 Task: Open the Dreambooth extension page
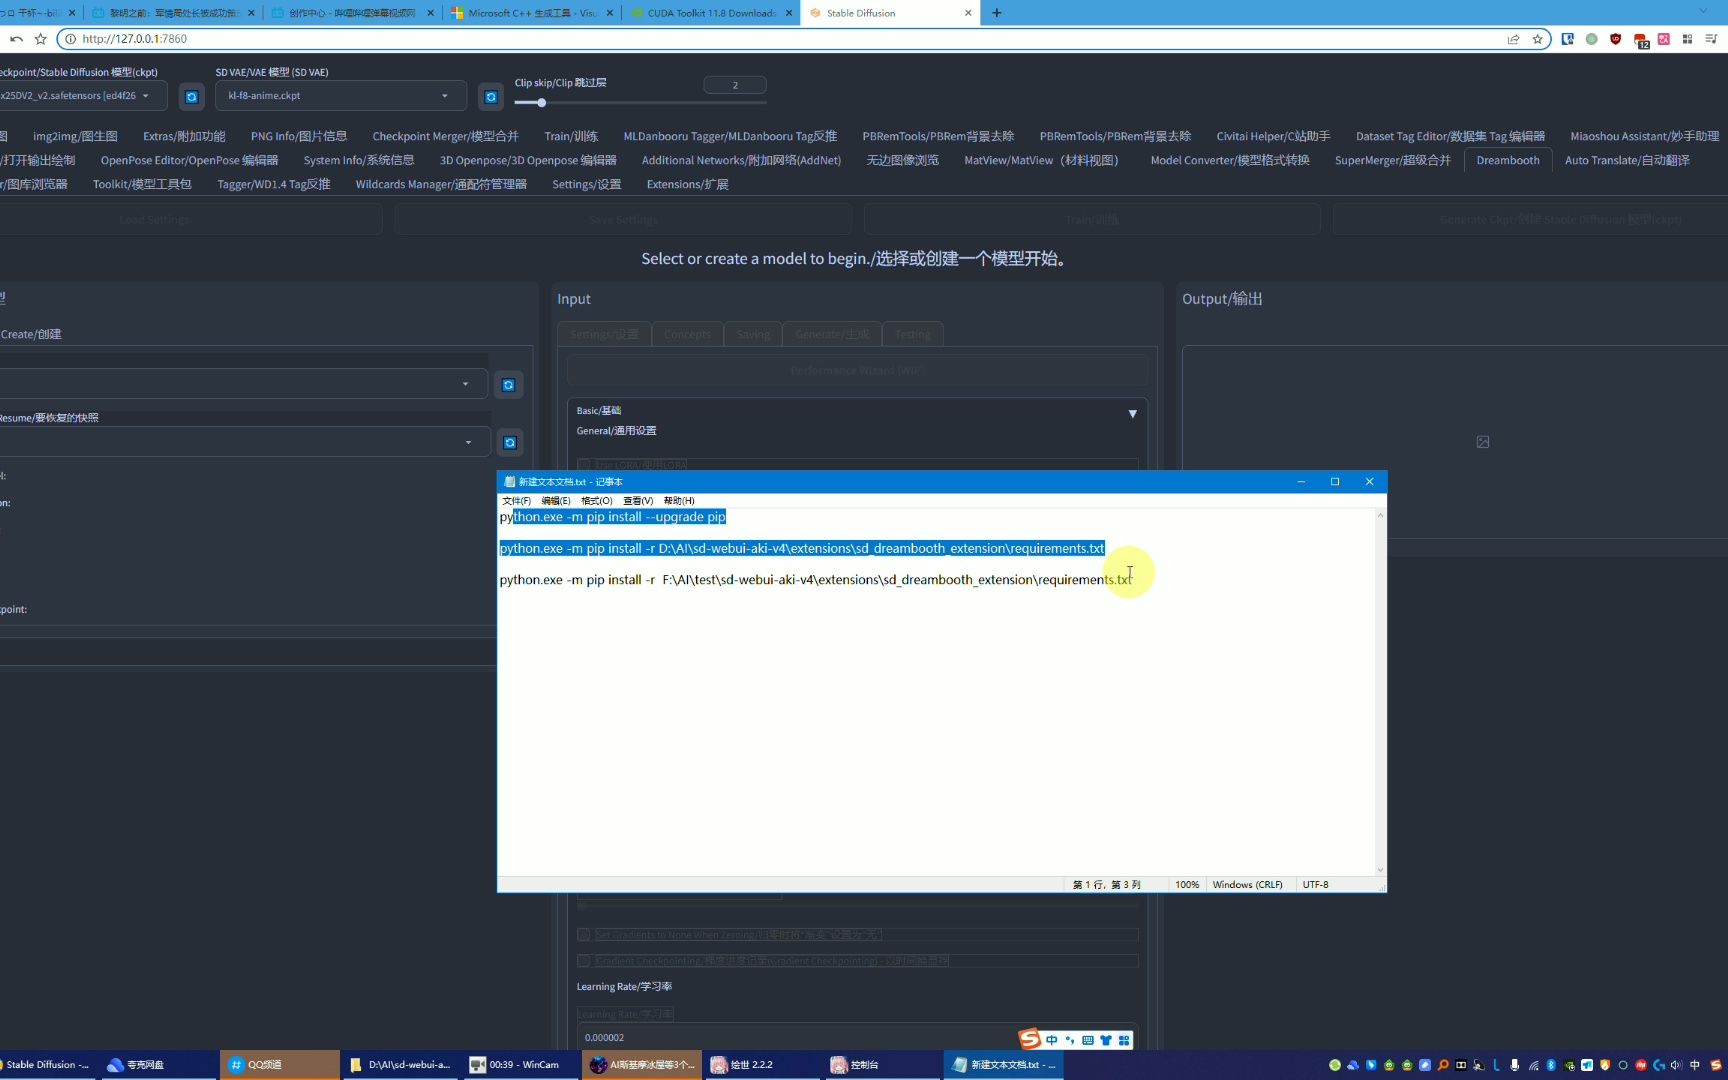pyautogui.click(x=1507, y=160)
